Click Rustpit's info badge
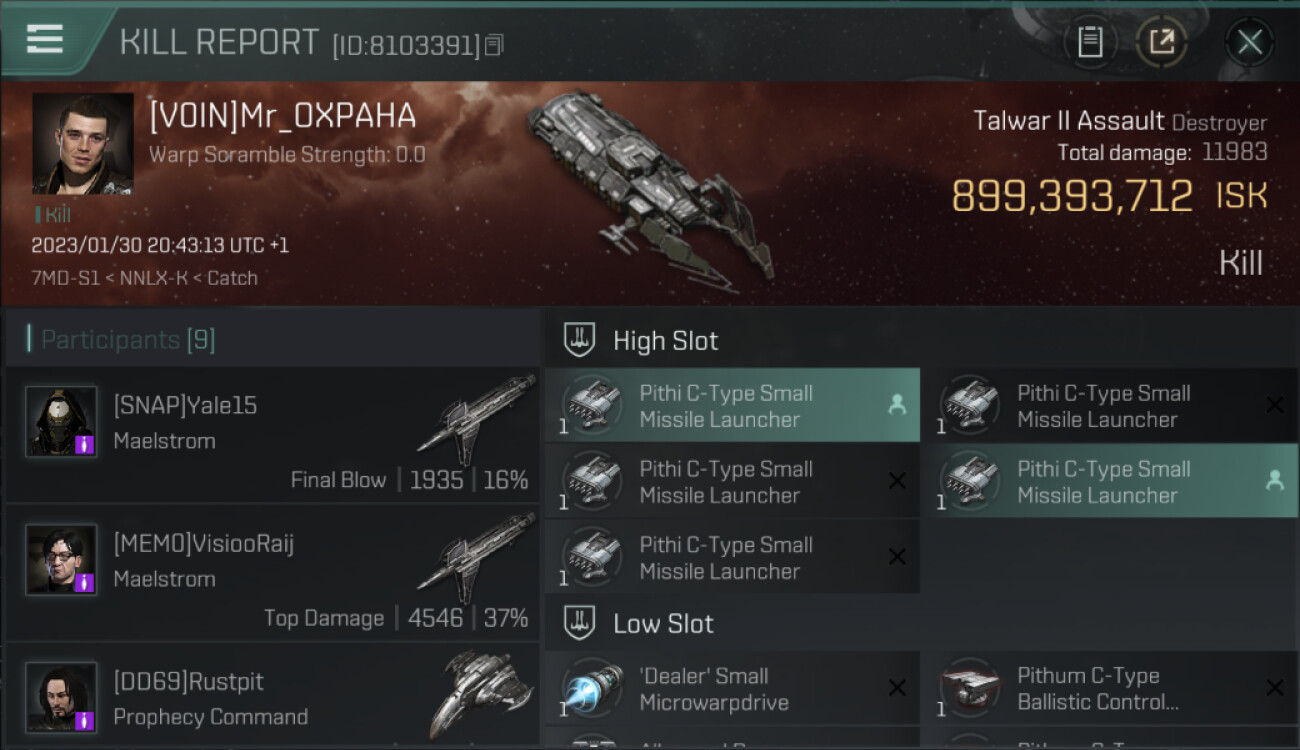Screen dimensions: 1300x750 pyautogui.click(x=85, y=720)
